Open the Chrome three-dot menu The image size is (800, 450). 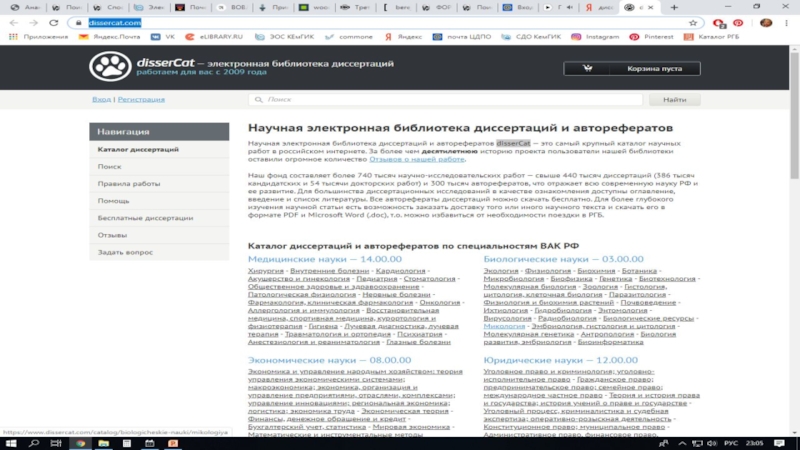tap(790, 22)
